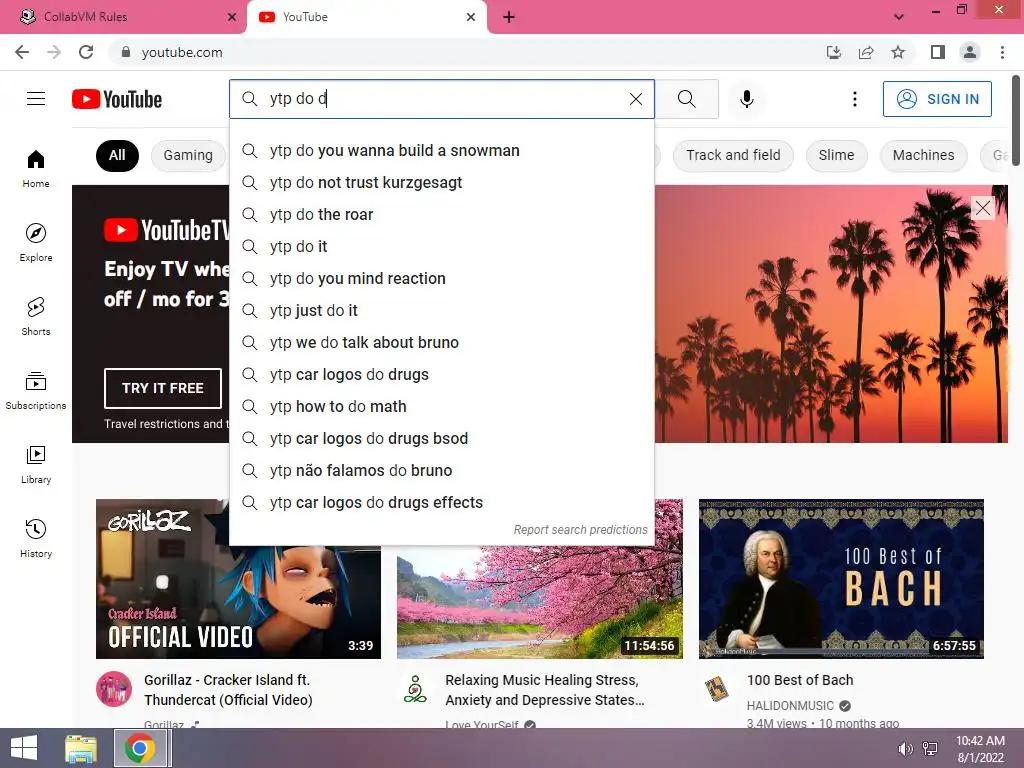Pick suggestion 'ytp não falamos do bruno'
1024x768 pixels.
point(441,470)
